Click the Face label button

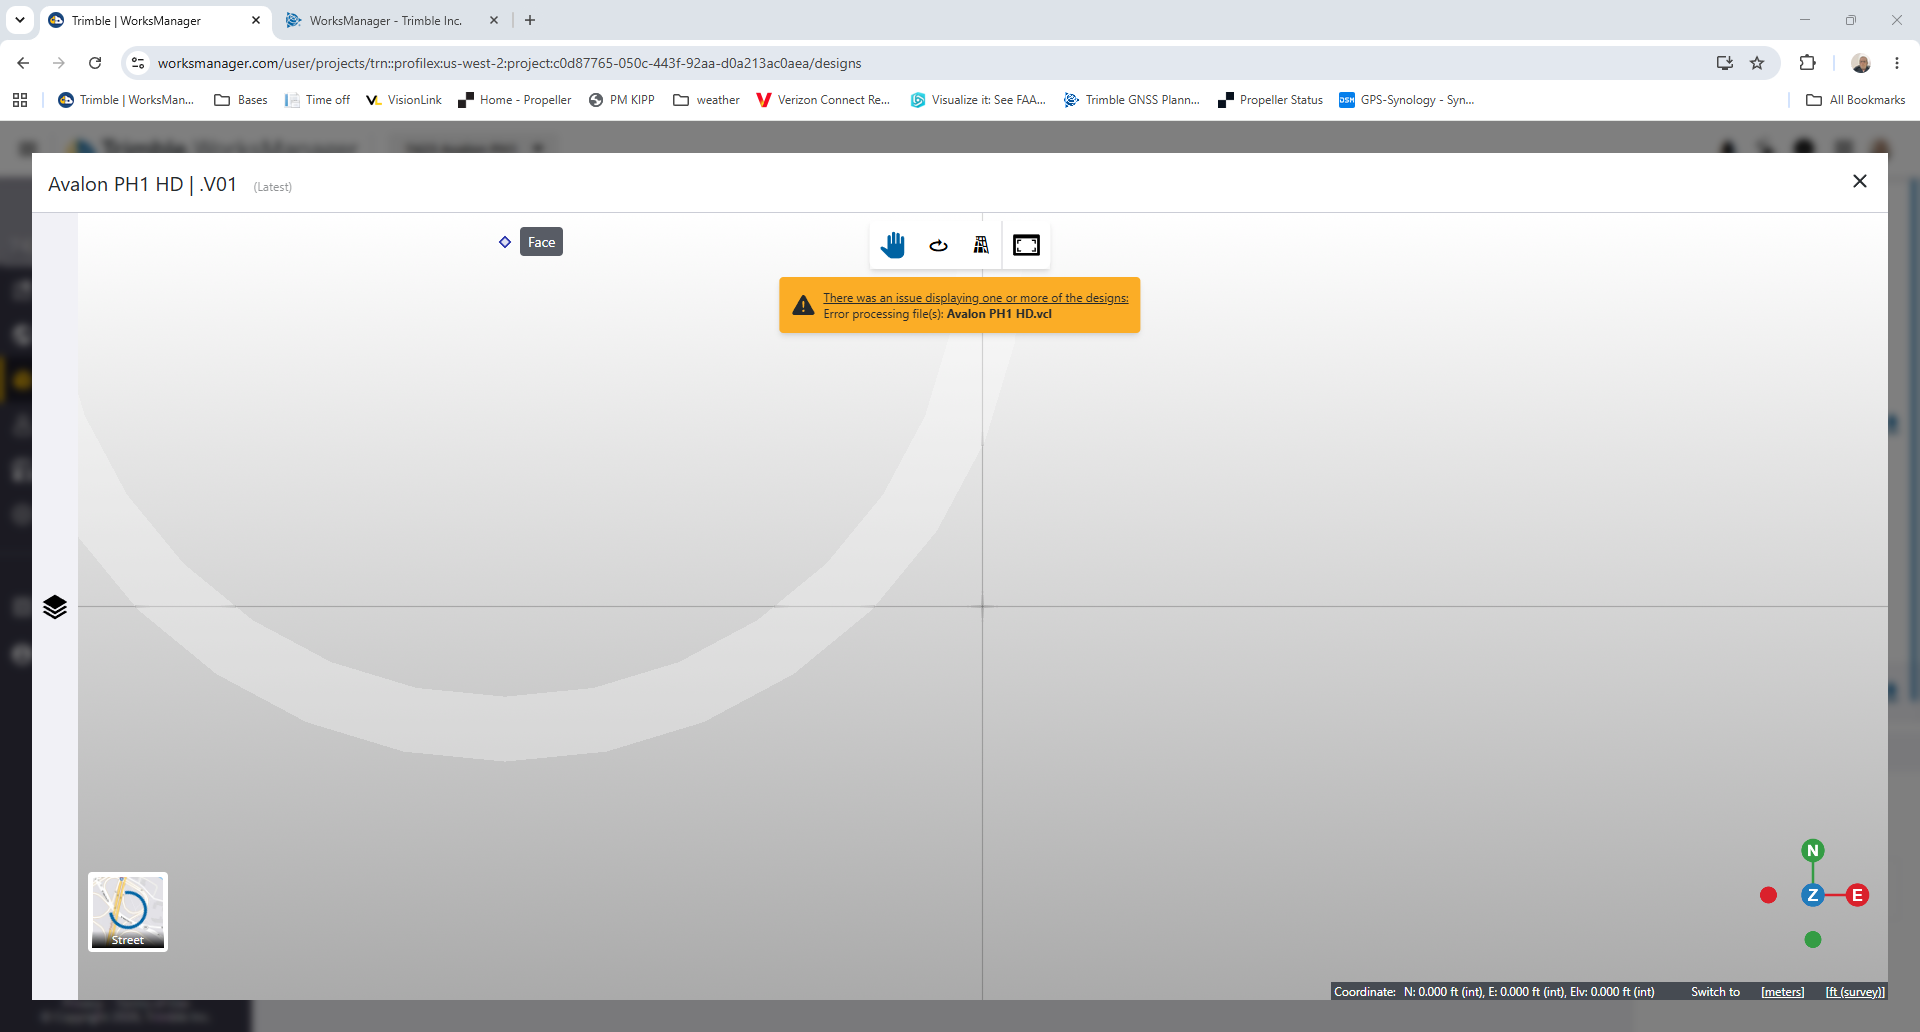541,242
